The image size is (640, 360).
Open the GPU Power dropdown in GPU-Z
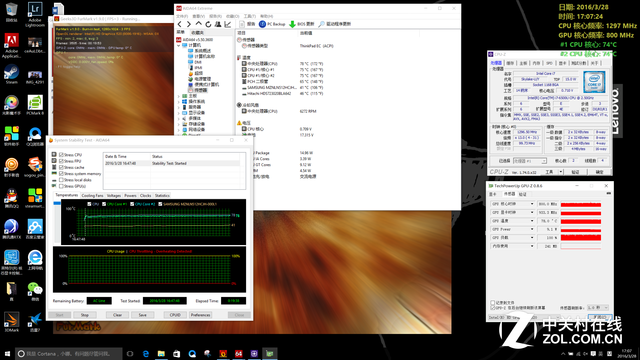coord(531,229)
